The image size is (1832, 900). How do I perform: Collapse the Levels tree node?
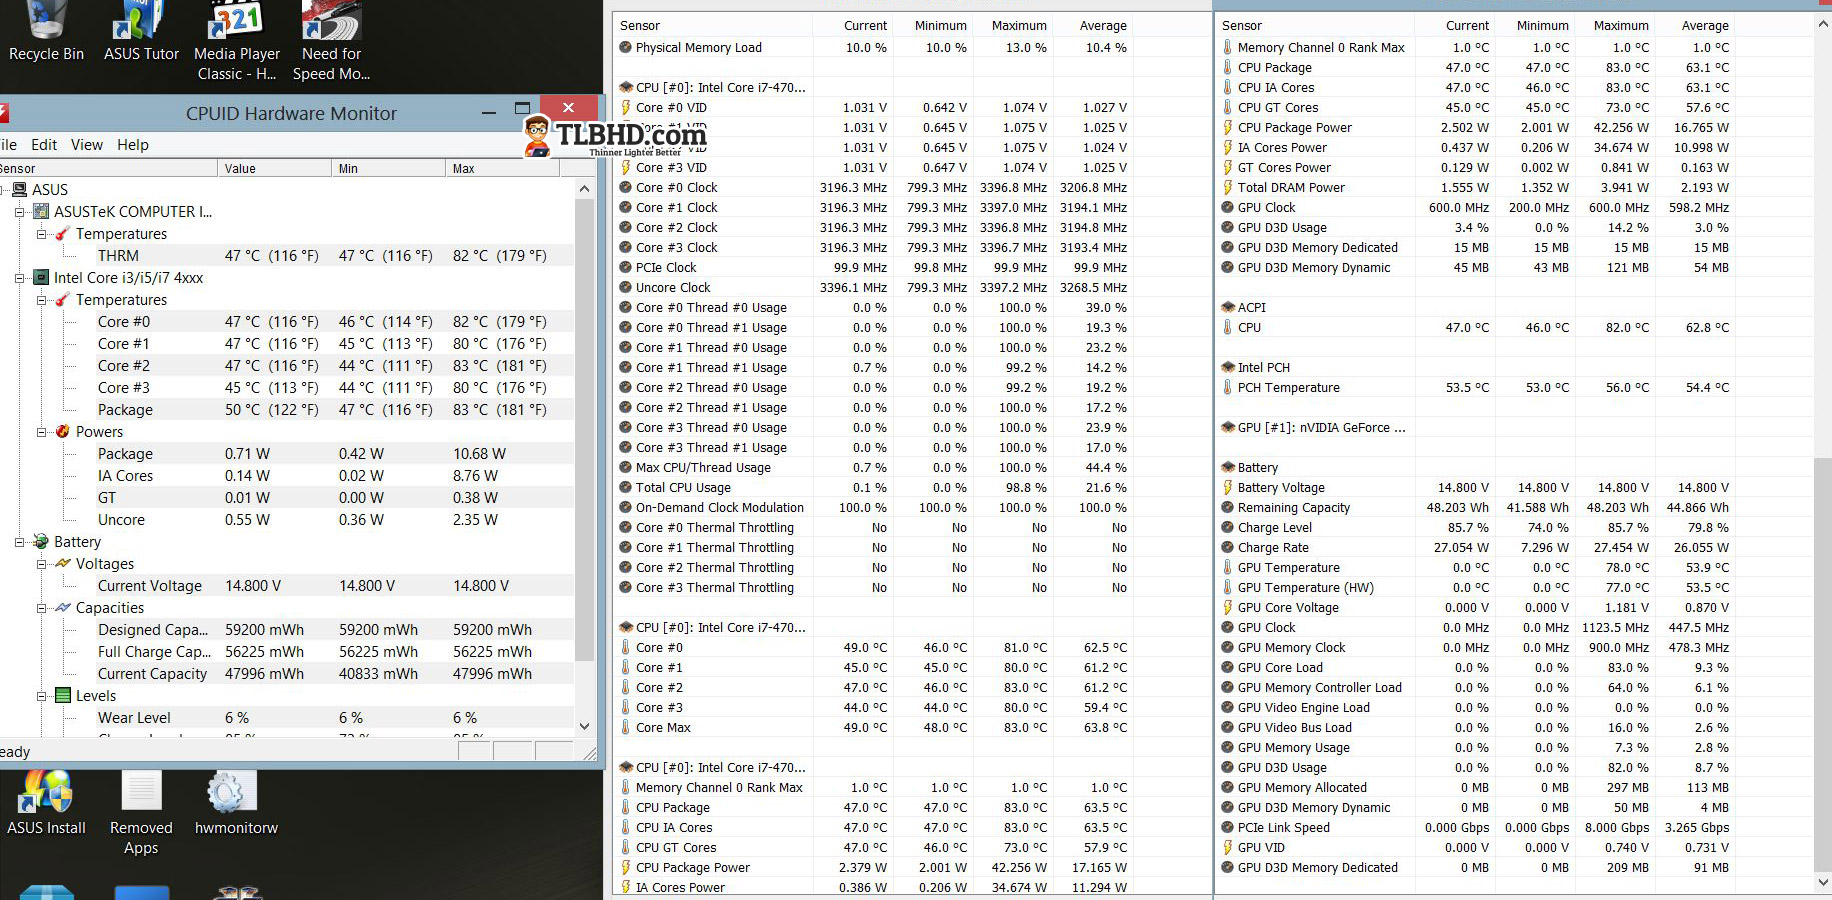(41, 695)
